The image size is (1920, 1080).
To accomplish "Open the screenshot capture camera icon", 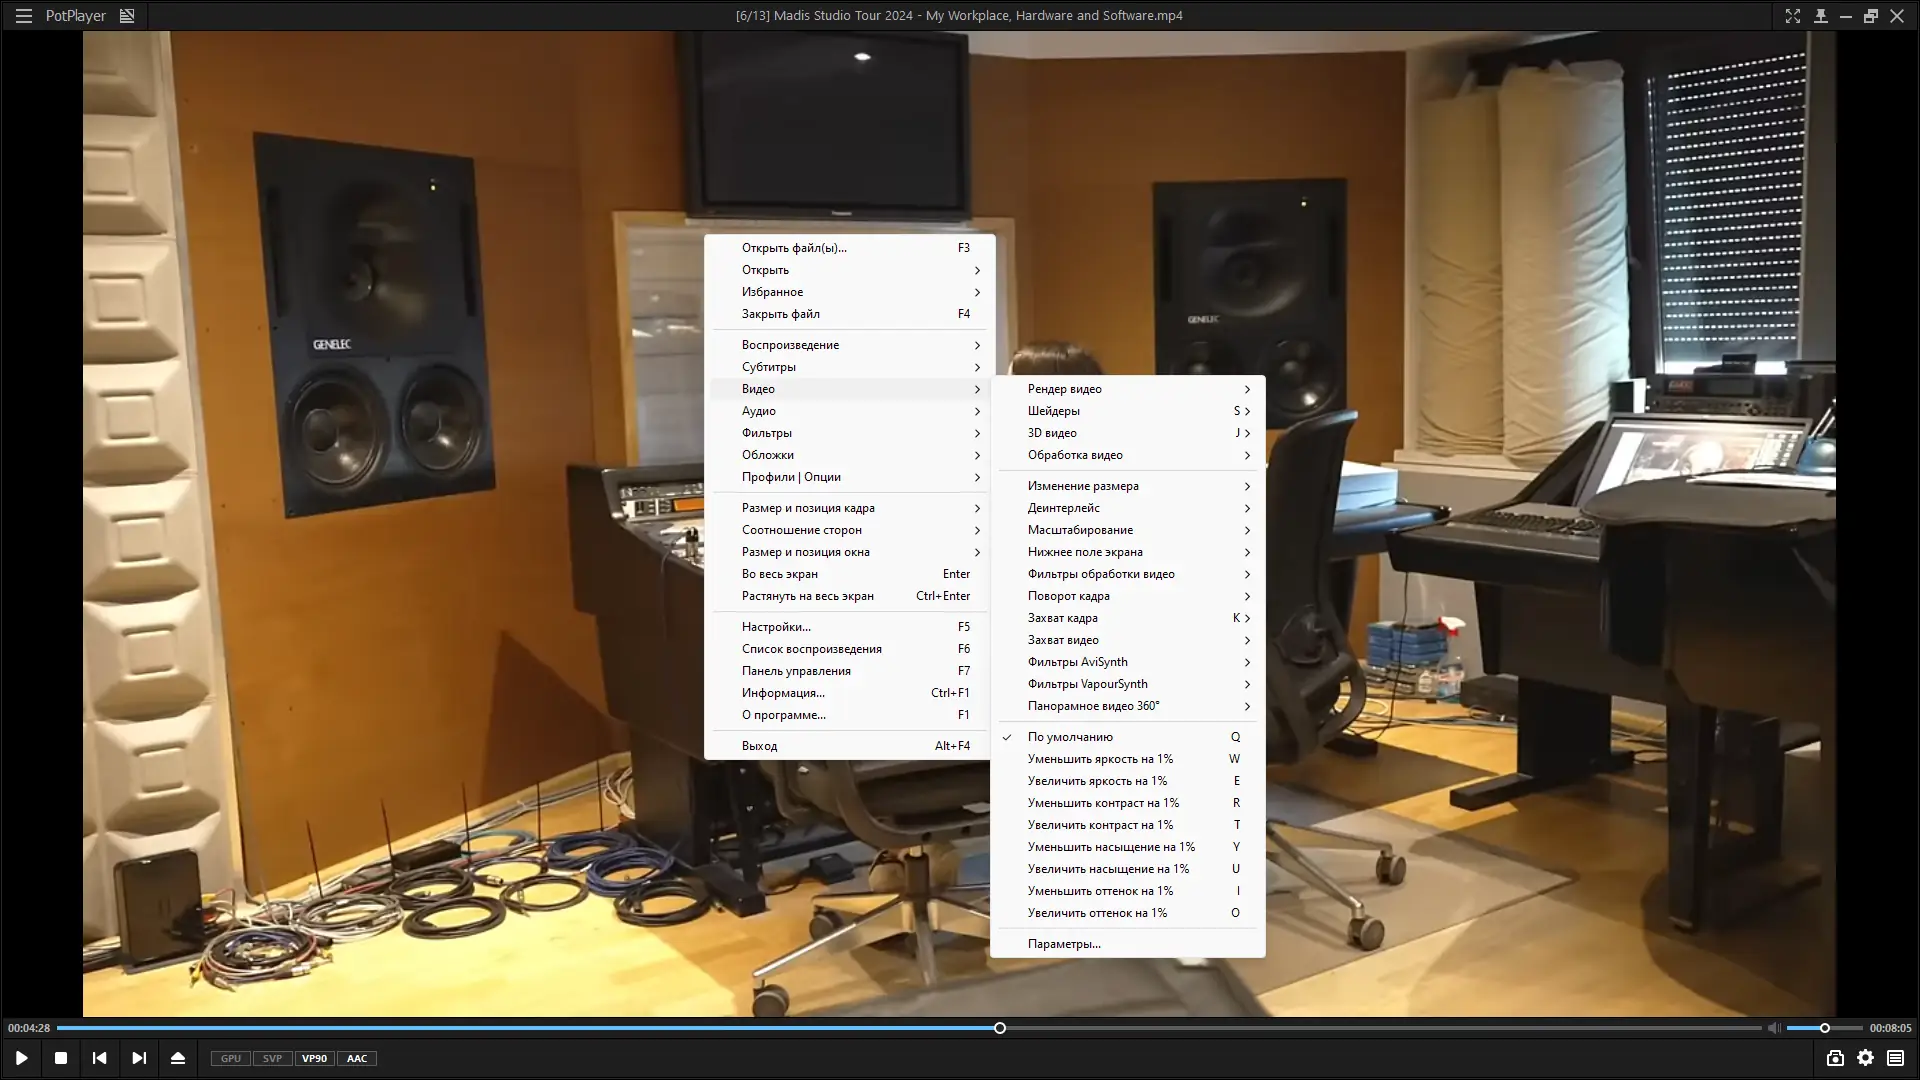I will [1835, 1058].
